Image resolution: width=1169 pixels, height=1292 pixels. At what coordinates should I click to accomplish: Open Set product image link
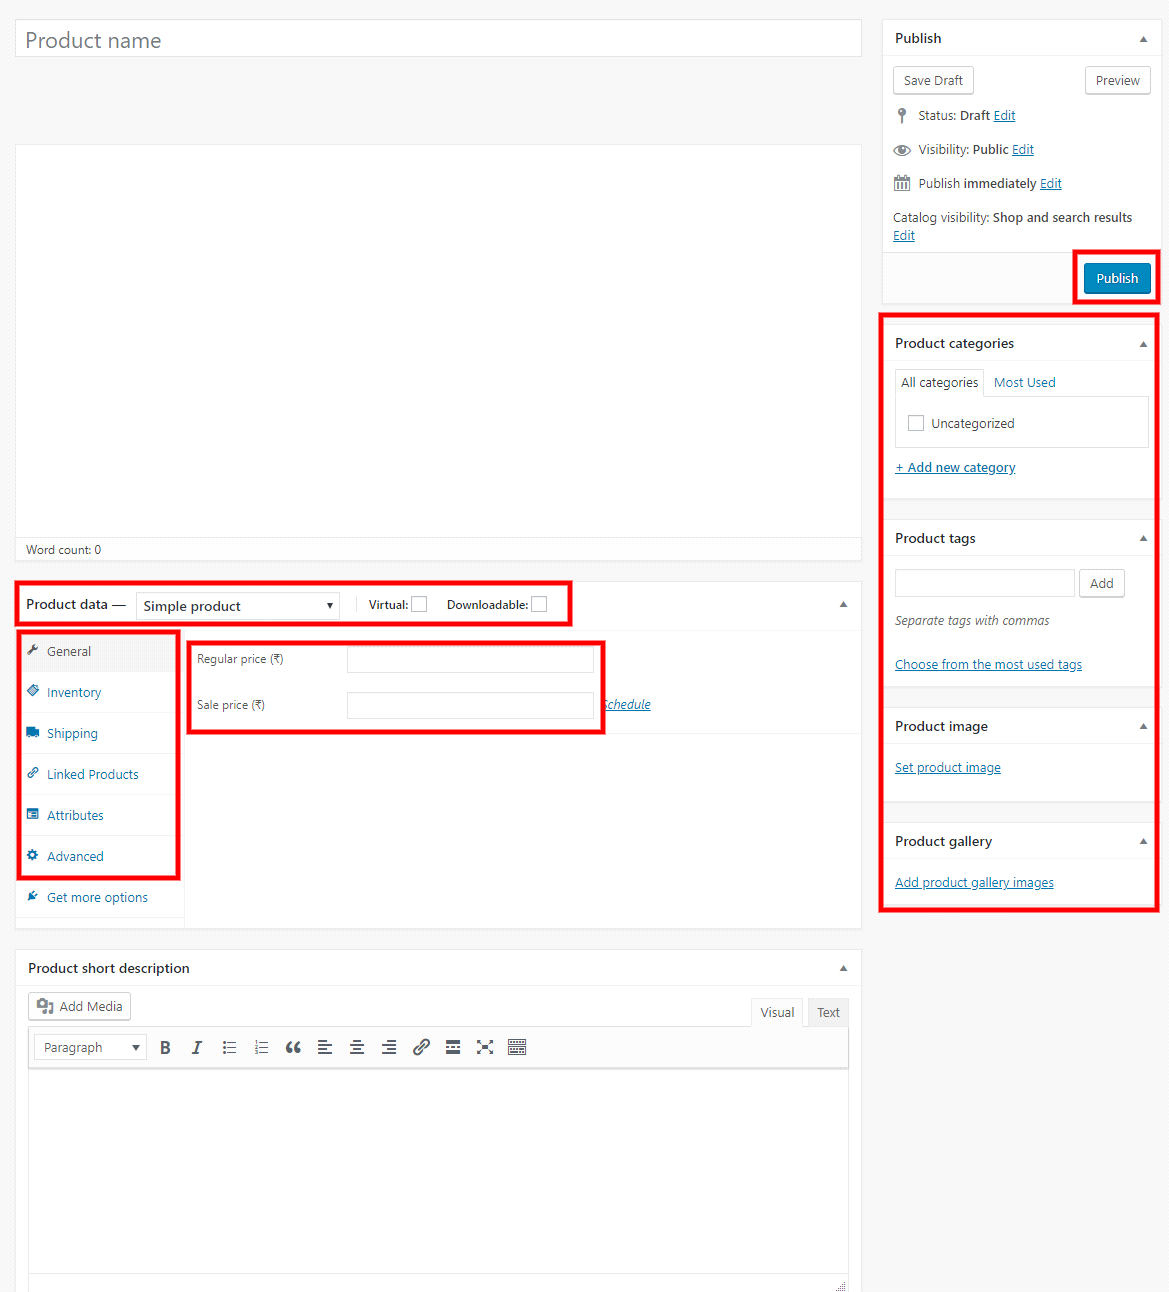click(947, 767)
